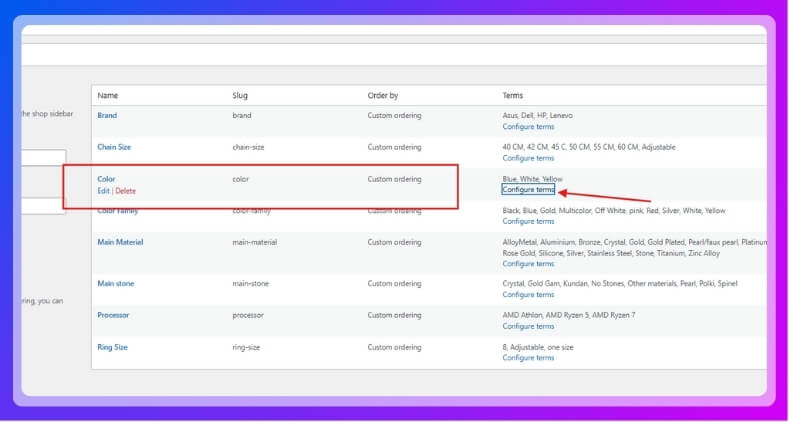Open the Chain Size attribute
789x422 pixels.
[114, 147]
